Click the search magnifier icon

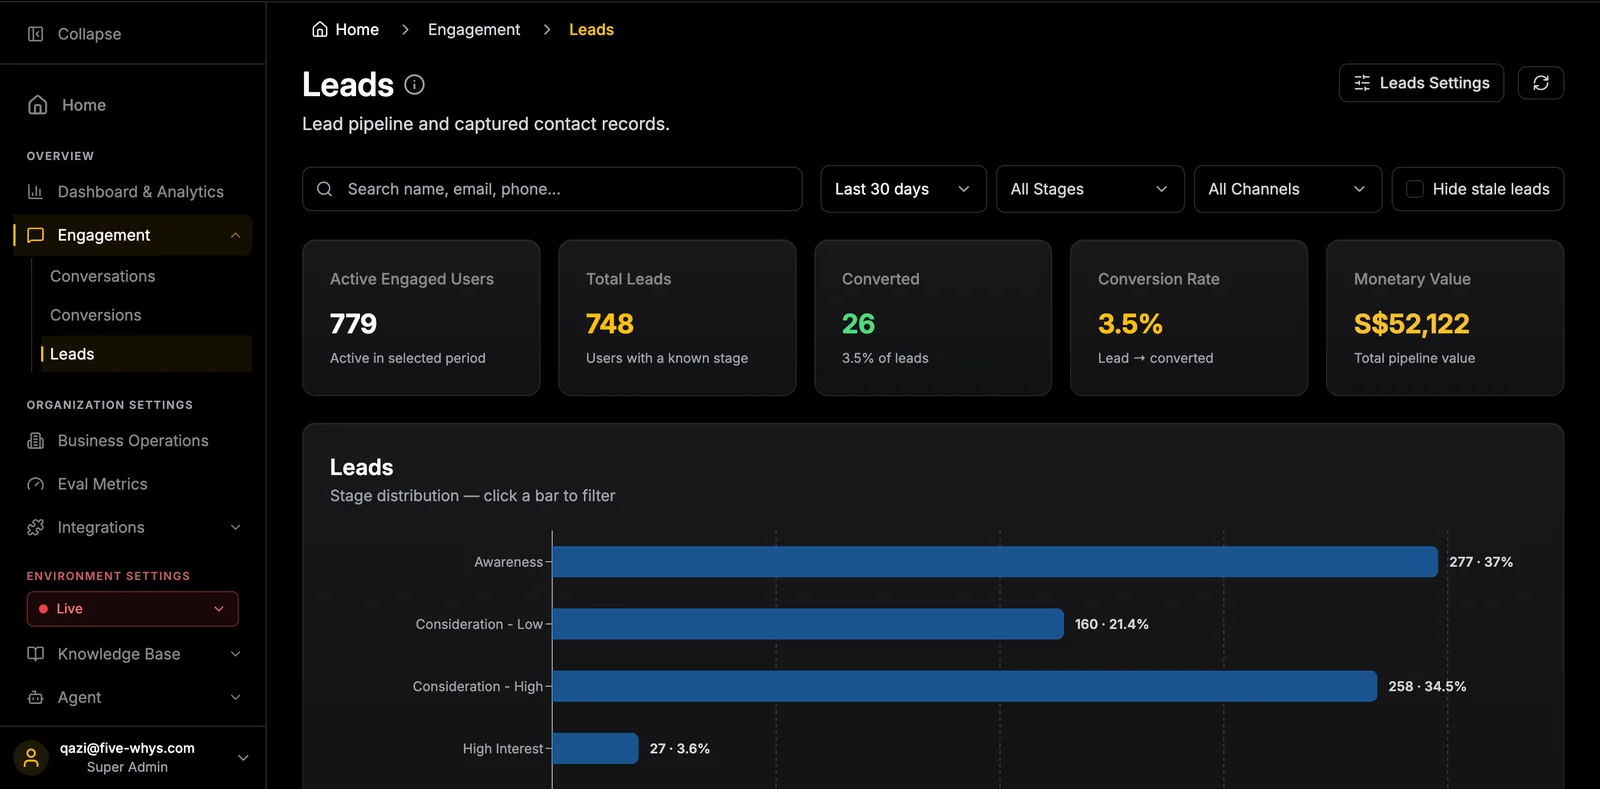325,189
